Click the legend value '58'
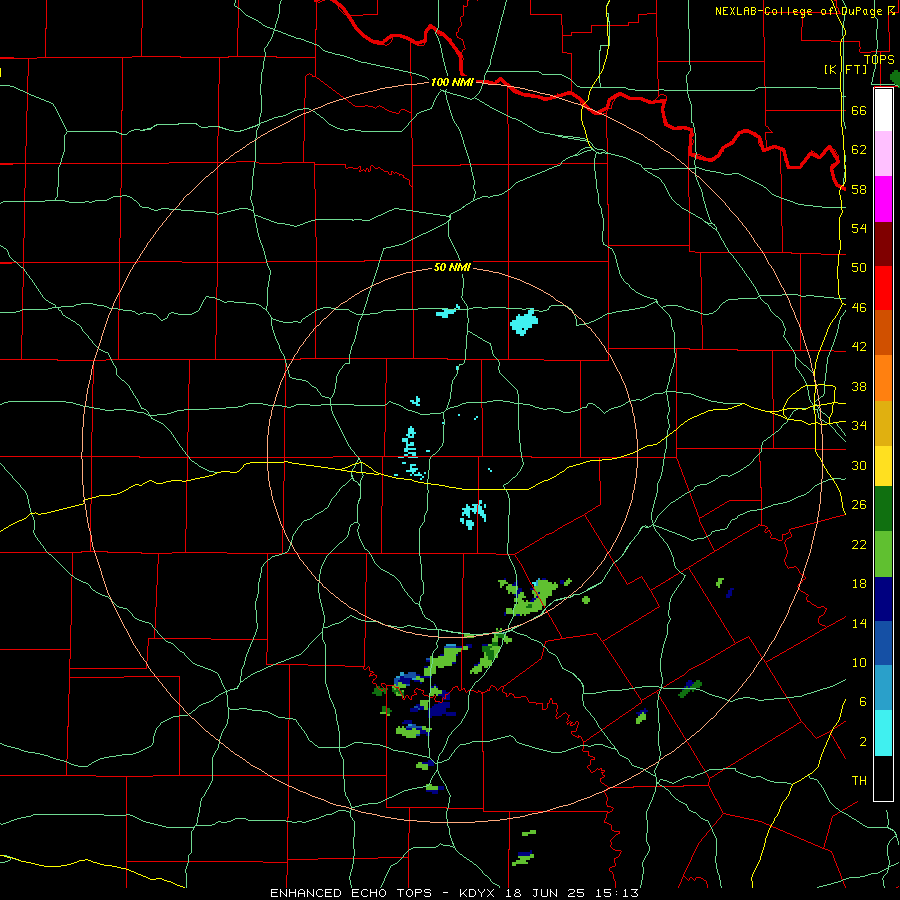The width and height of the screenshot is (900, 900). coord(859,189)
